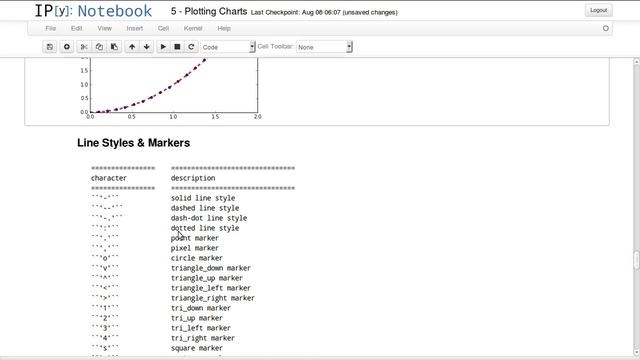Cut the selected cell with the scissors icon
Viewport: 640px width, 360px height.
pos(84,47)
